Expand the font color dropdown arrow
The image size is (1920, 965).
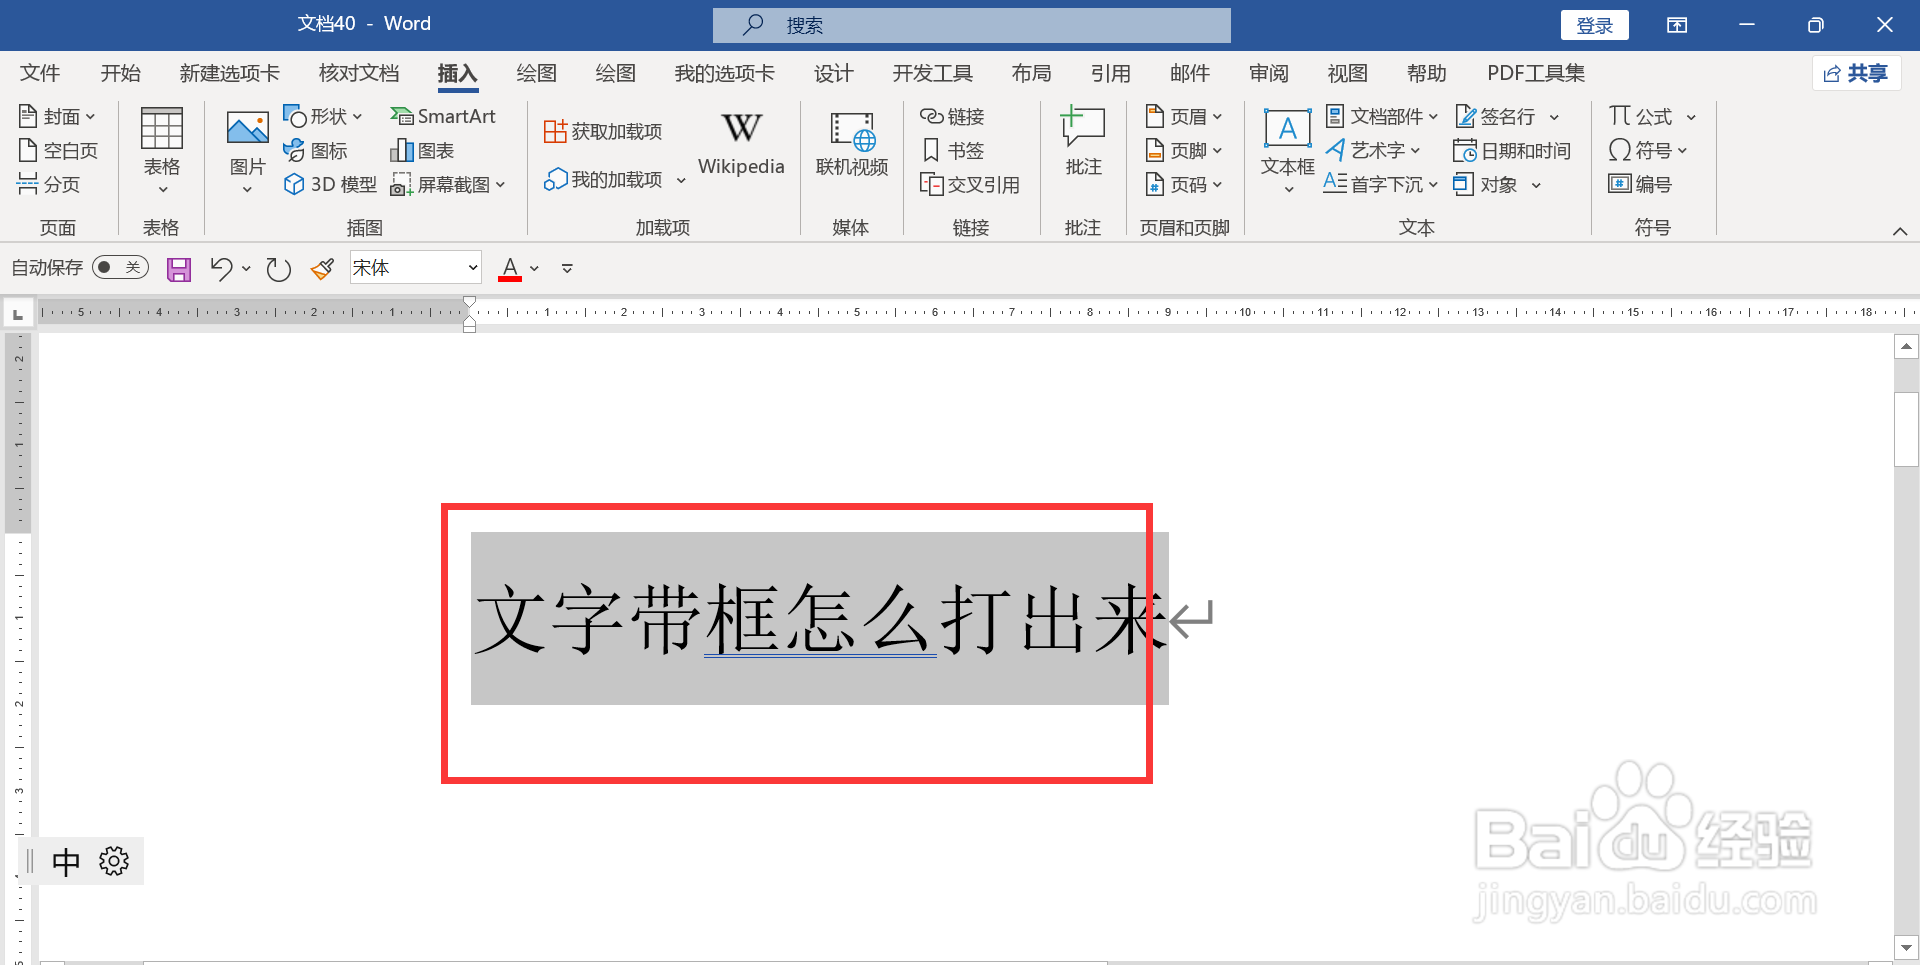point(535,269)
